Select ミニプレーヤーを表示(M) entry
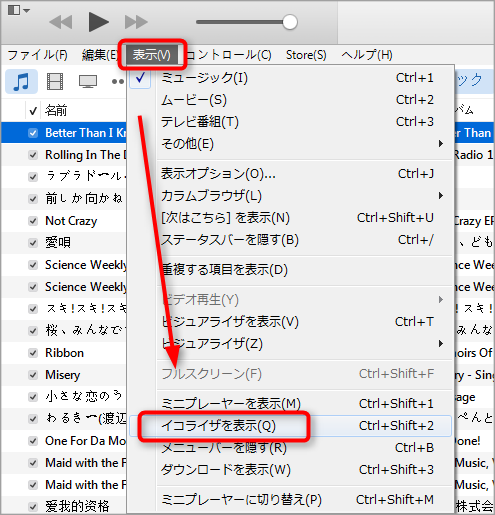Screen dimensions: 495x515 pos(289,403)
